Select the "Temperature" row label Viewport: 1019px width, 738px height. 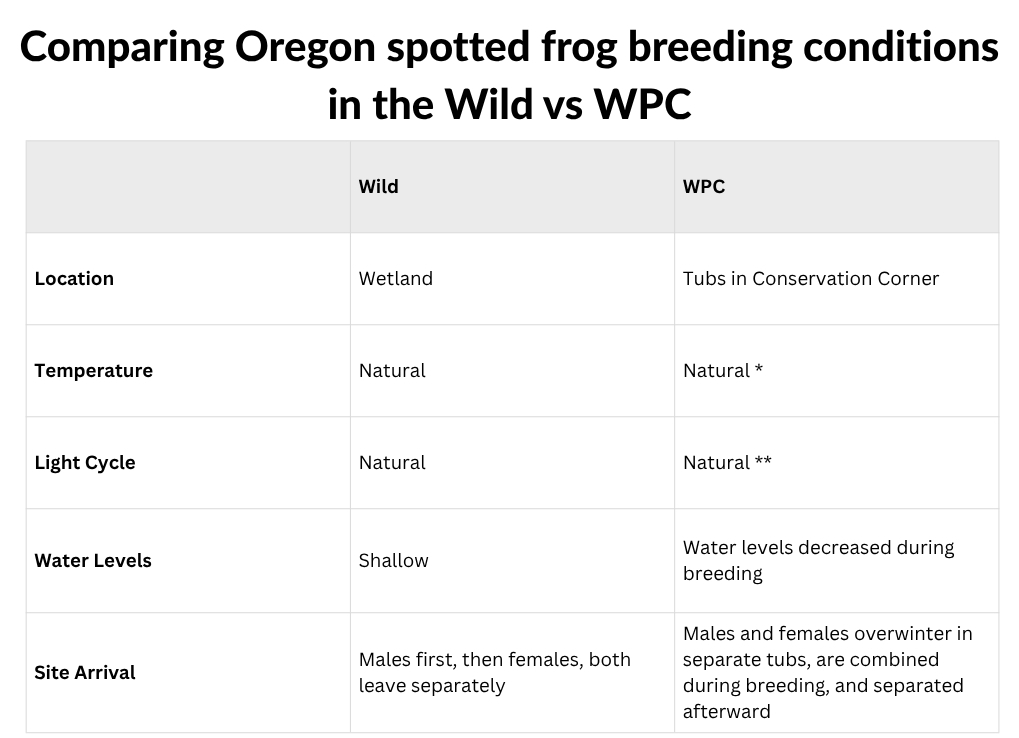coord(93,371)
